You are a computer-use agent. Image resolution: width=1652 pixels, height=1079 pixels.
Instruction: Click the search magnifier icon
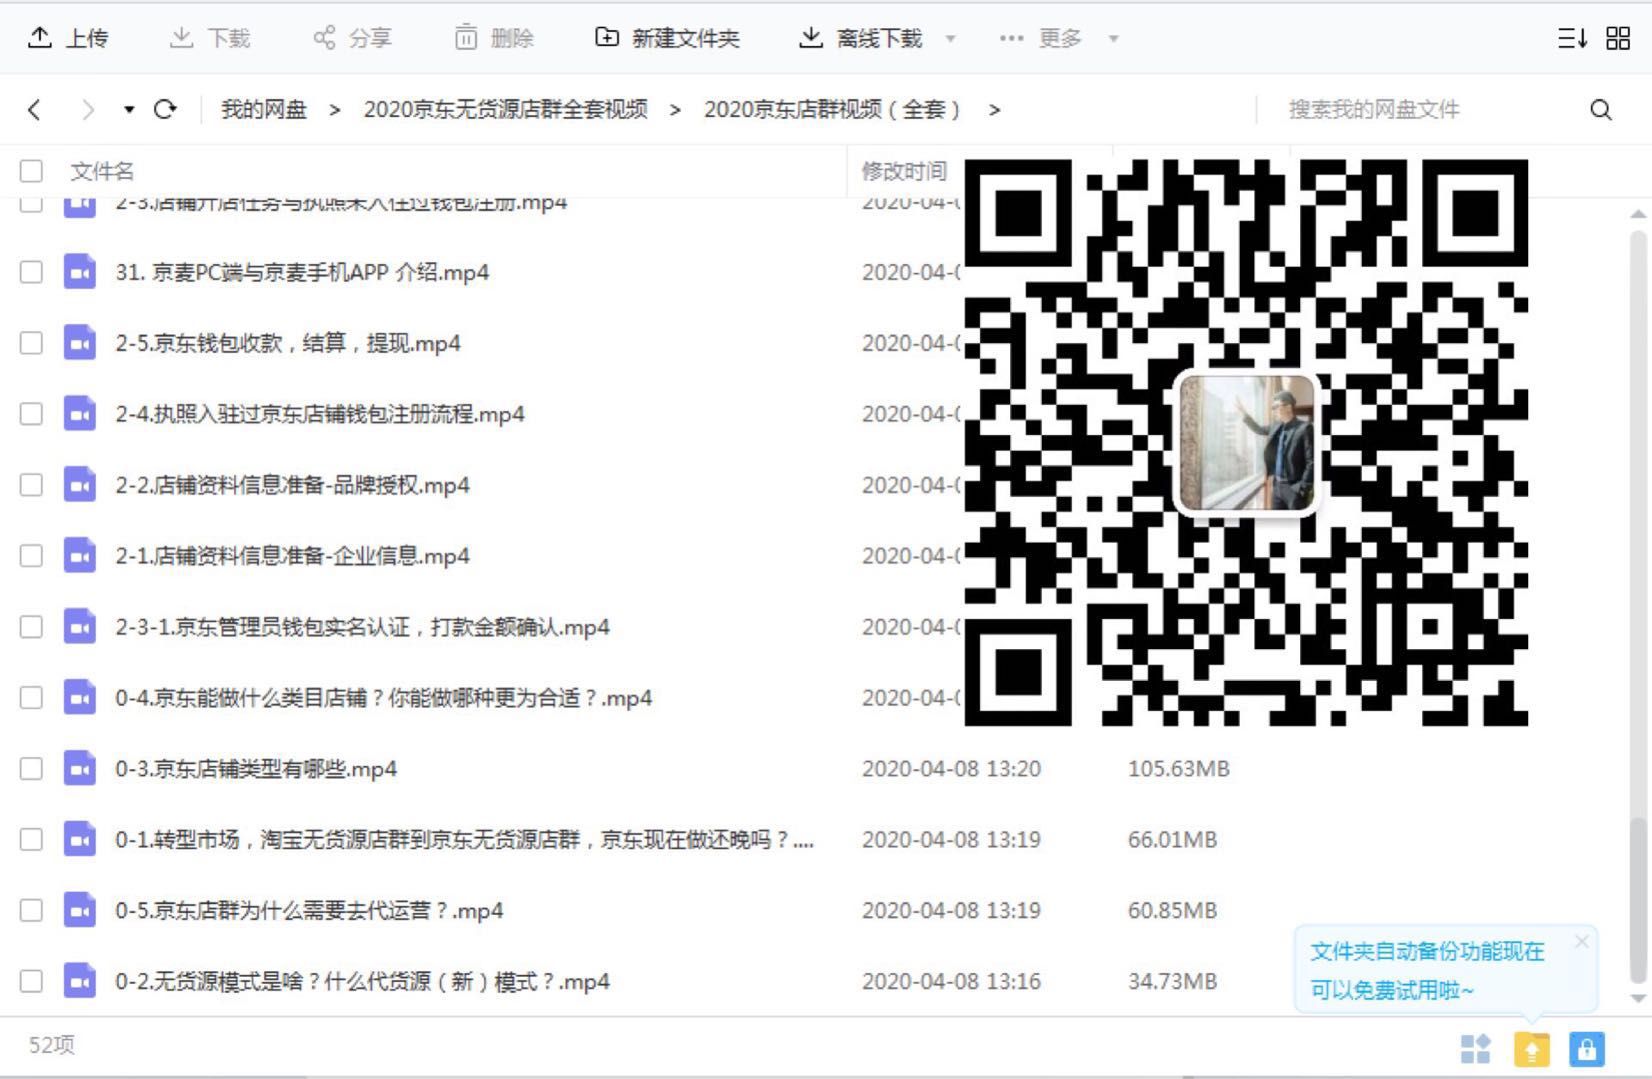pyautogui.click(x=1601, y=109)
